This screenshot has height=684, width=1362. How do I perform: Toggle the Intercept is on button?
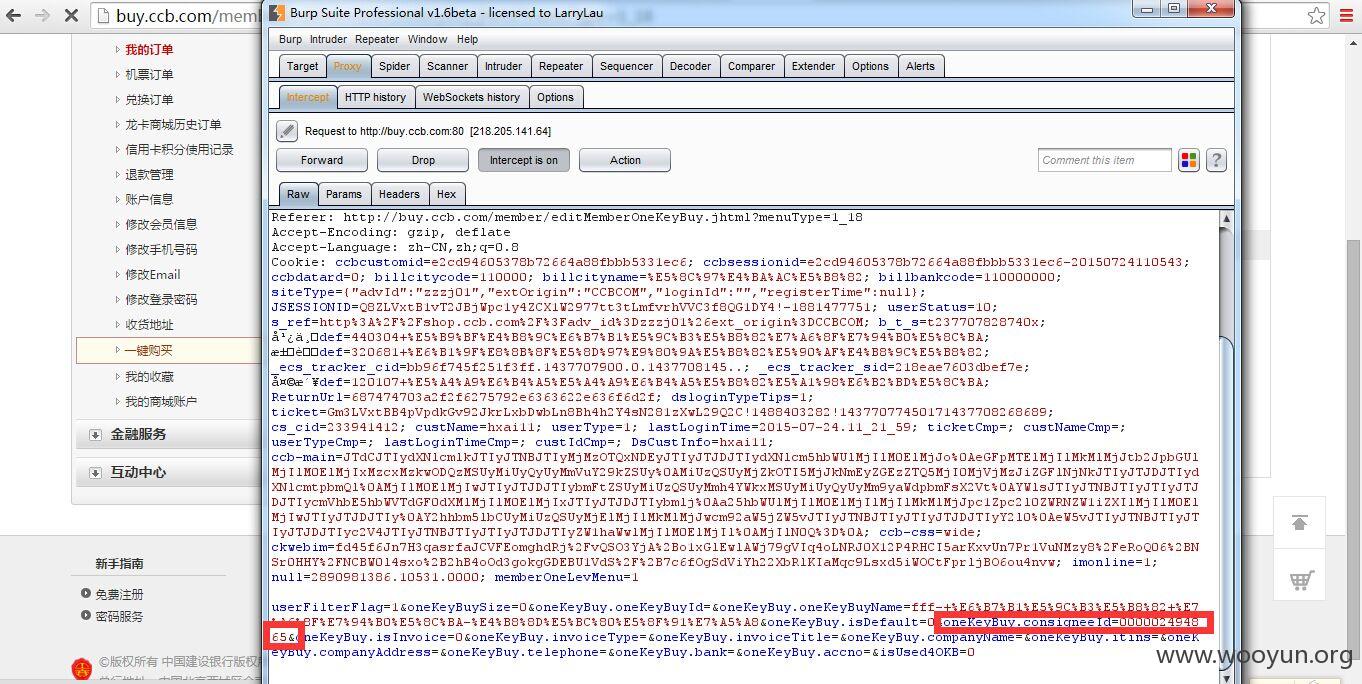tap(524, 160)
